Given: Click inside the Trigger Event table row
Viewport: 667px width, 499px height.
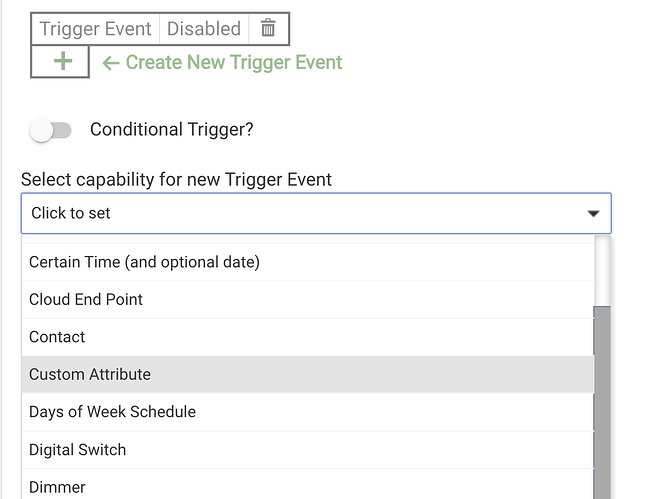Looking at the screenshot, I should [x=160, y=29].
